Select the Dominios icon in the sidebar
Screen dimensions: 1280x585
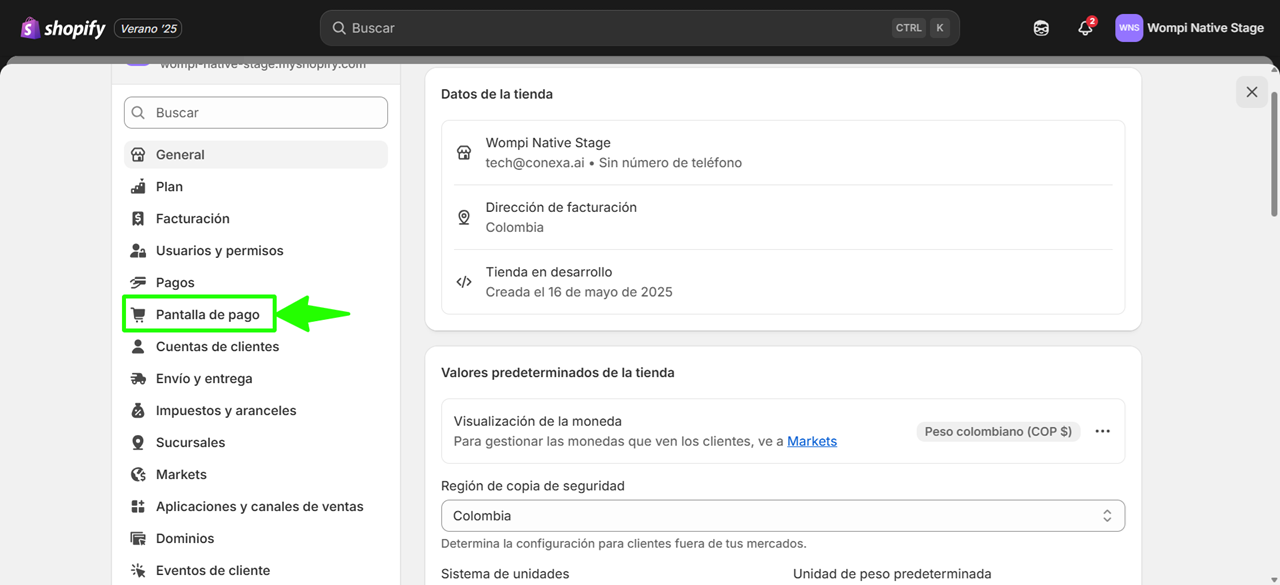tap(138, 538)
